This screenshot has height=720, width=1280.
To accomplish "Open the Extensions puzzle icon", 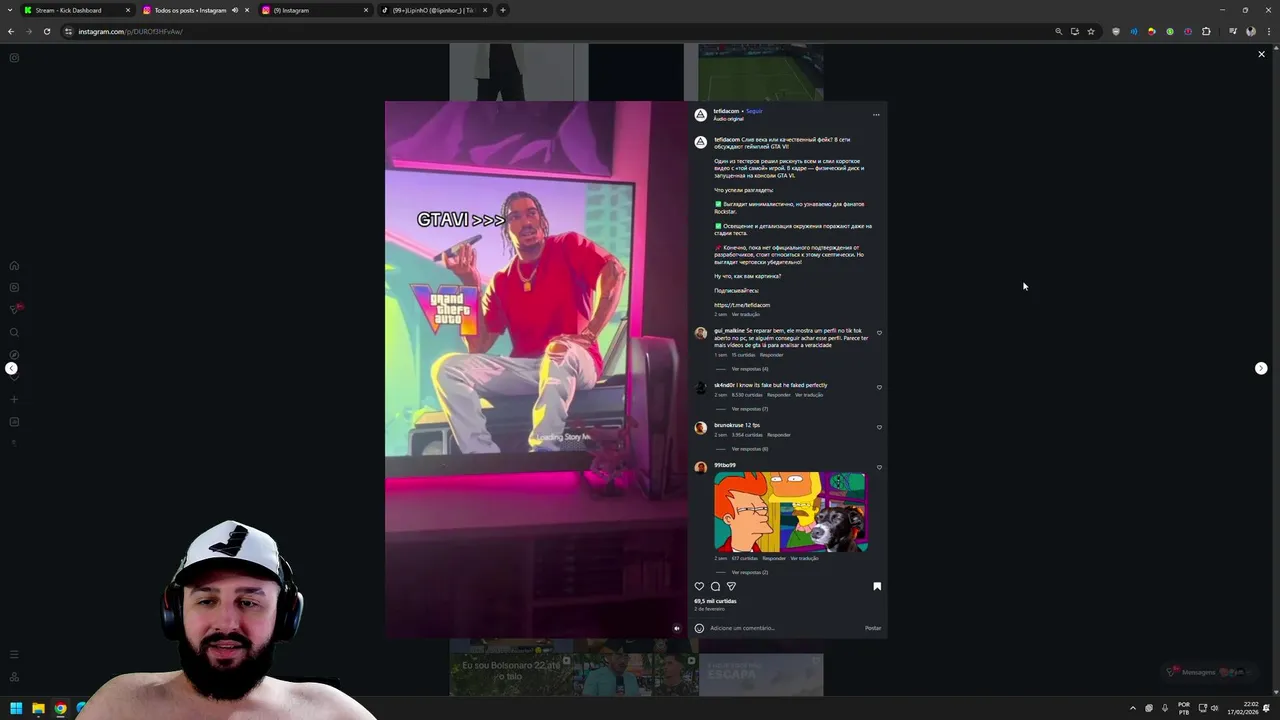I will point(1206,31).
